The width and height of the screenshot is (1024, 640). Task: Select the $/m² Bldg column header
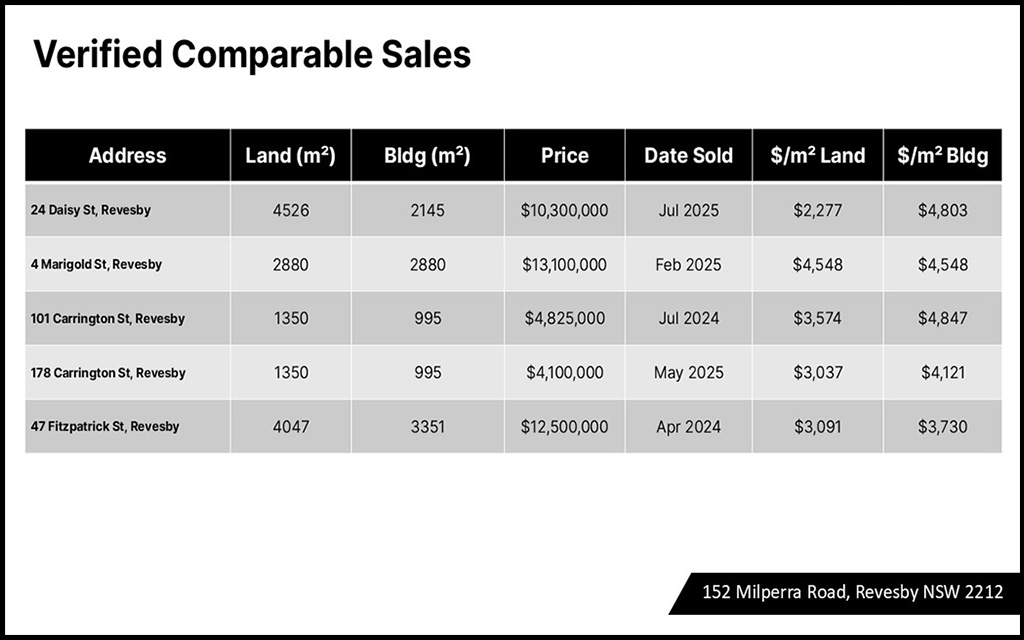pyautogui.click(x=942, y=156)
